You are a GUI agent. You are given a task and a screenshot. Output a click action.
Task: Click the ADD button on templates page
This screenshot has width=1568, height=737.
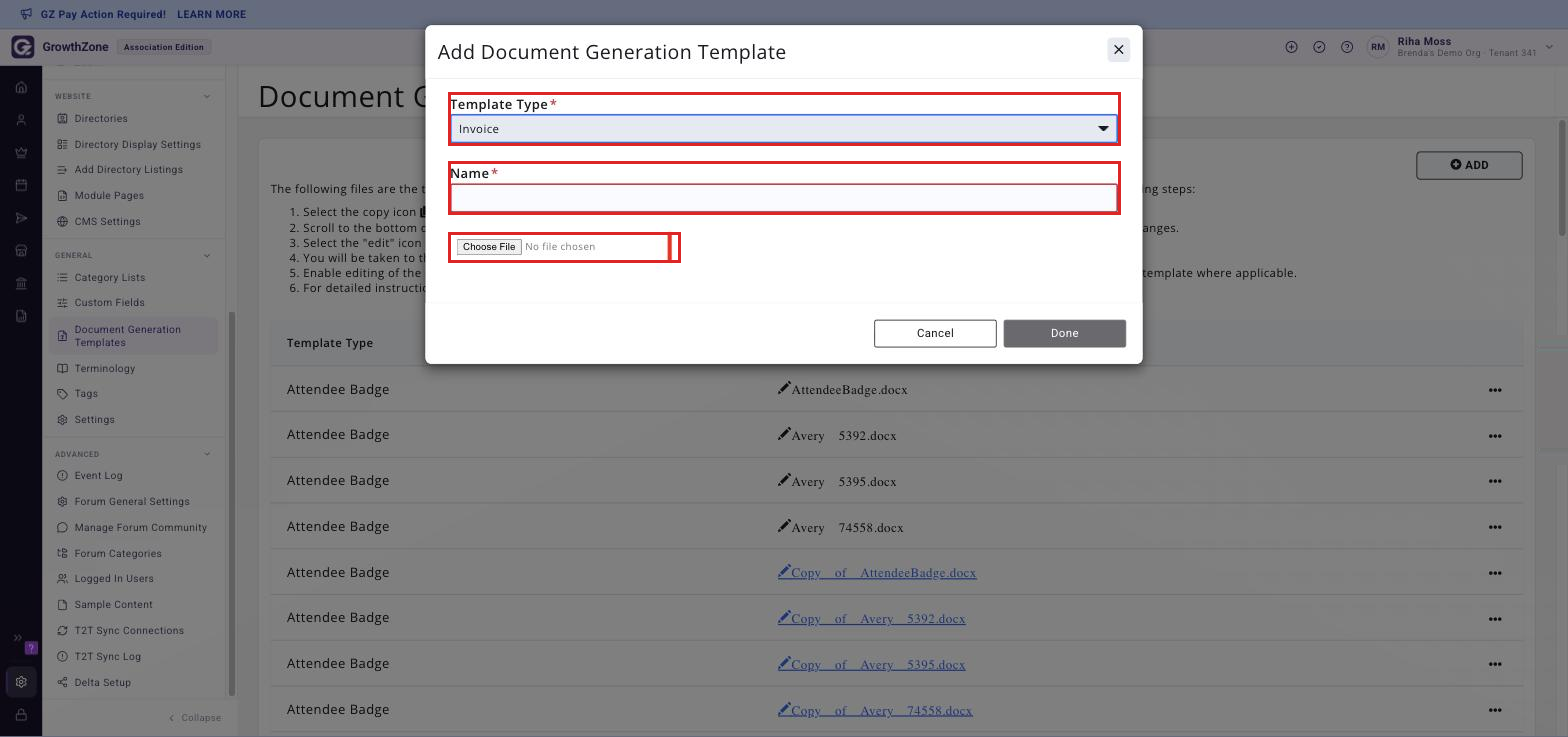pyautogui.click(x=1469, y=165)
